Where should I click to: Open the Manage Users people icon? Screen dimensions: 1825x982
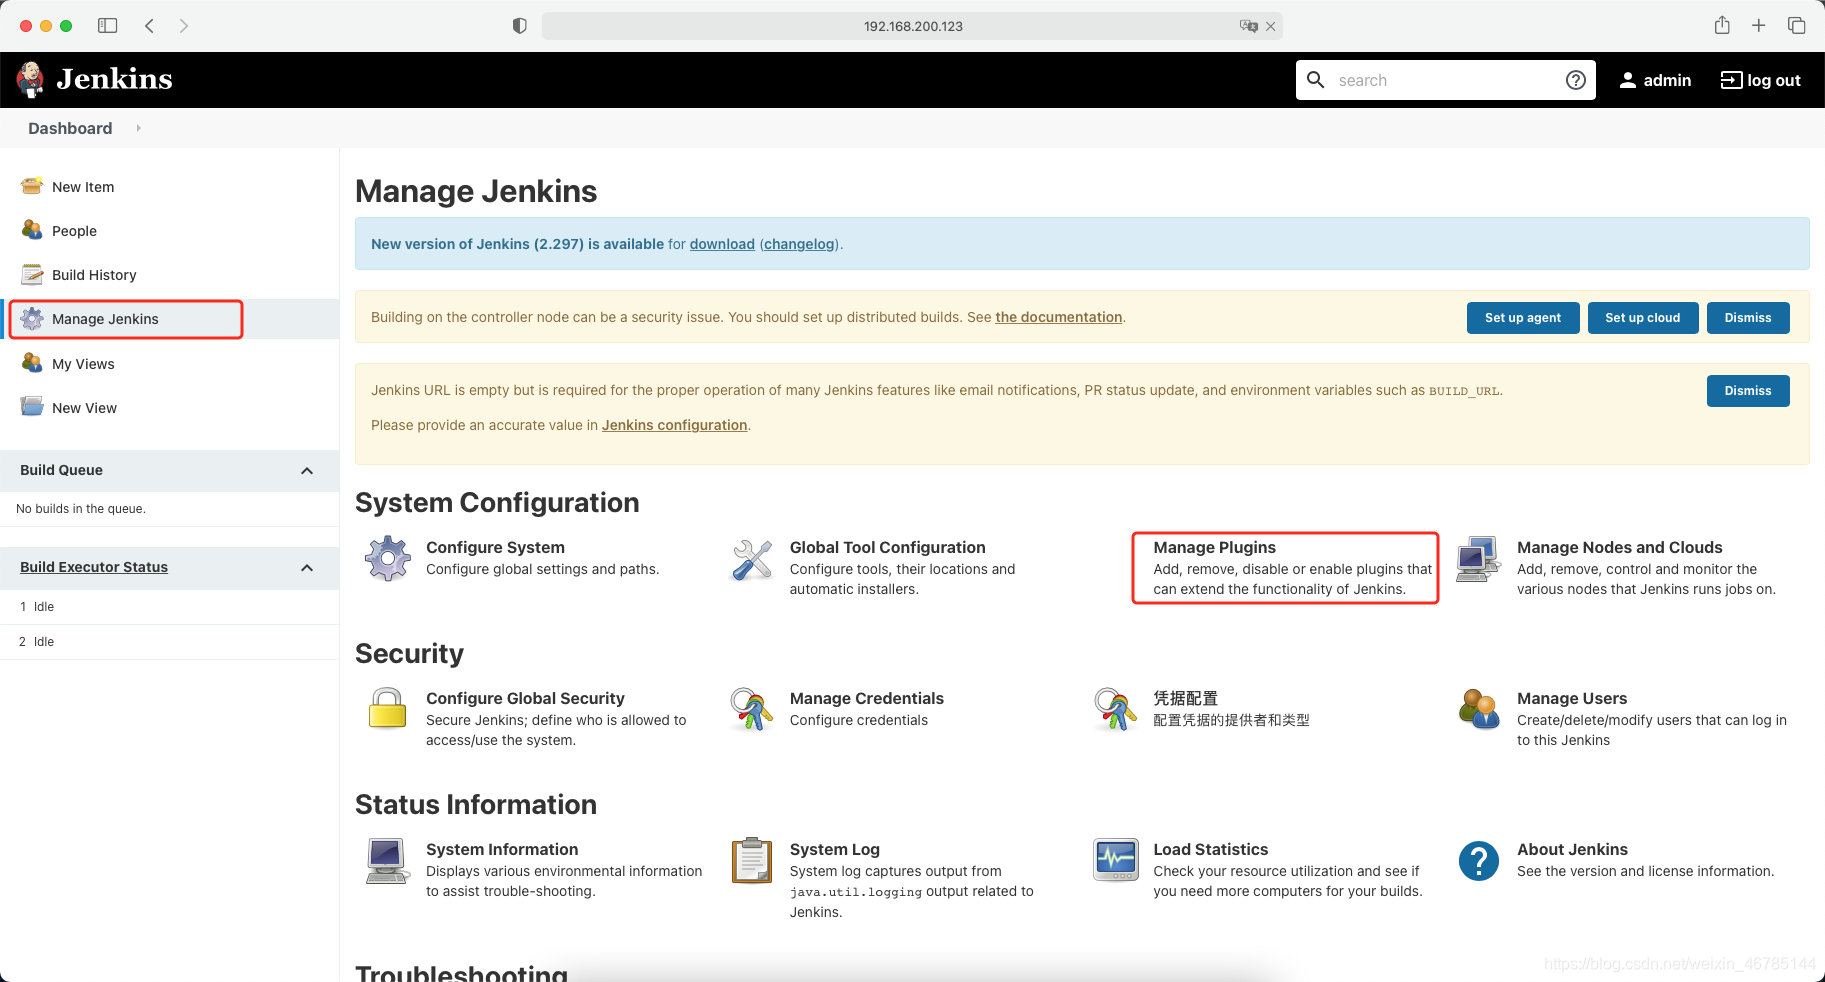1479,709
